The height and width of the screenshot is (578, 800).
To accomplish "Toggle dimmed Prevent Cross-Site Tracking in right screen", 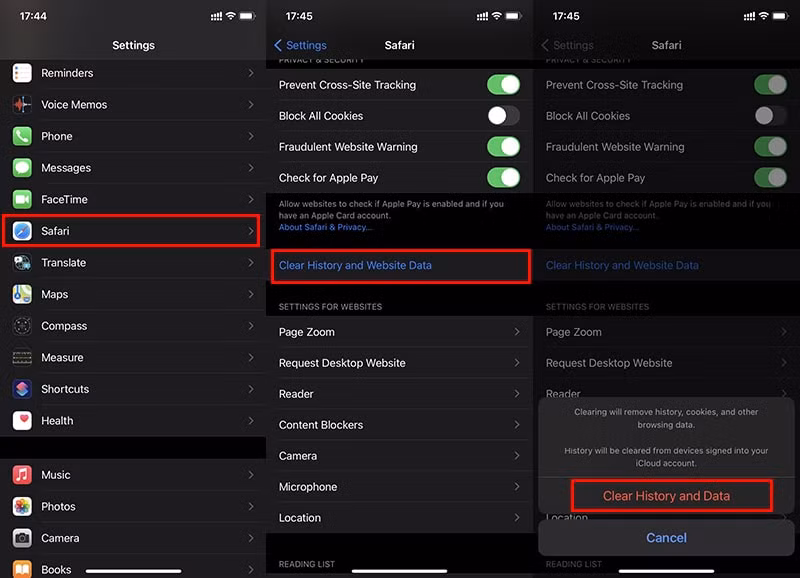I will (x=770, y=85).
